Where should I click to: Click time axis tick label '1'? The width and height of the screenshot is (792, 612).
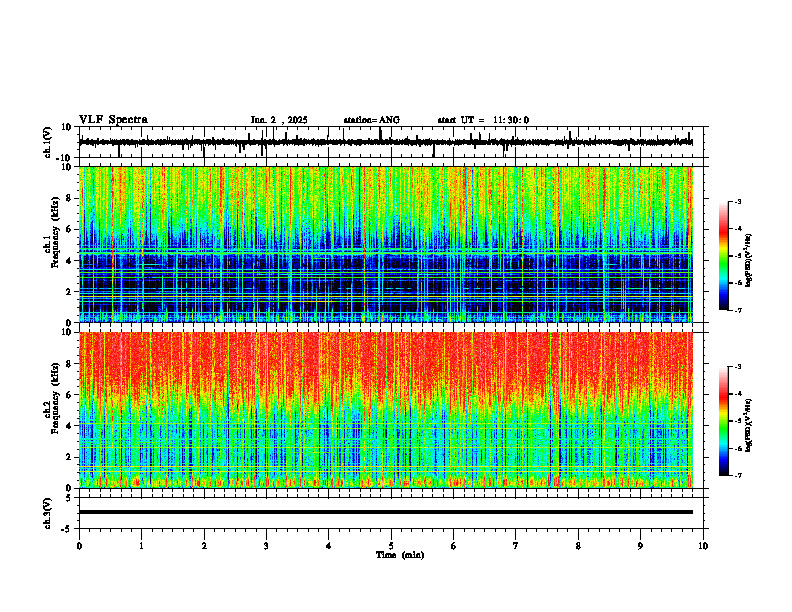tap(141, 546)
